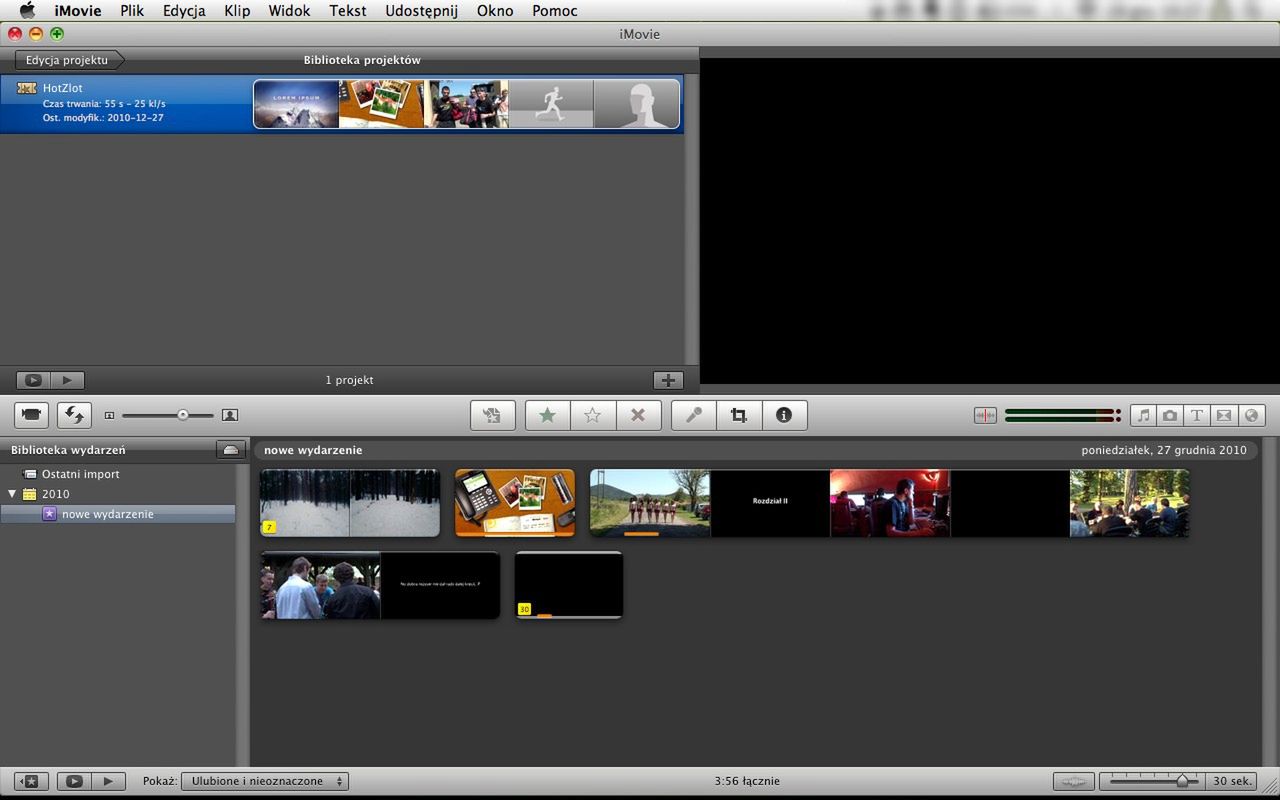Unmark selection with the hollow star
The image size is (1280, 800).
pyautogui.click(x=593, y=415)
